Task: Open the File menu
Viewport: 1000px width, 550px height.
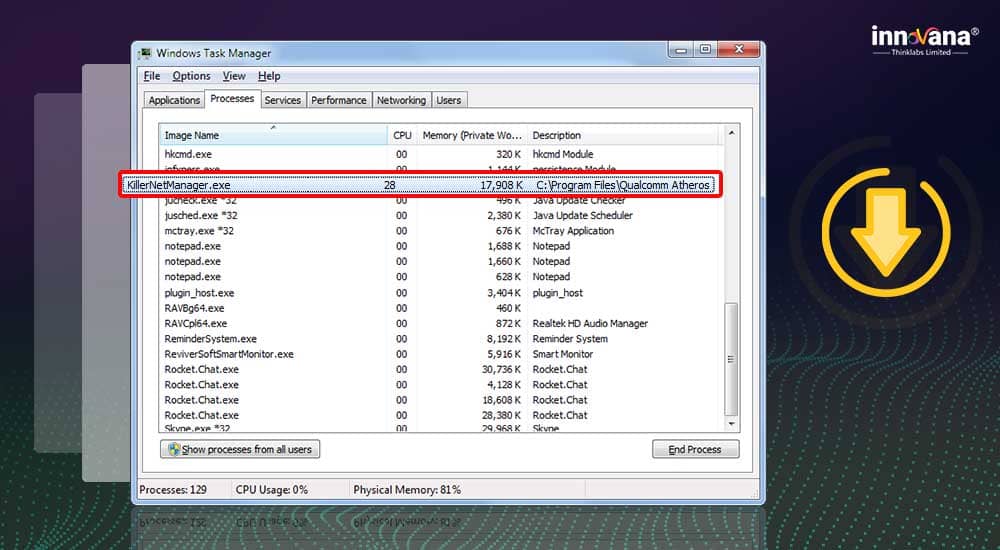Action: pos(152,76)
